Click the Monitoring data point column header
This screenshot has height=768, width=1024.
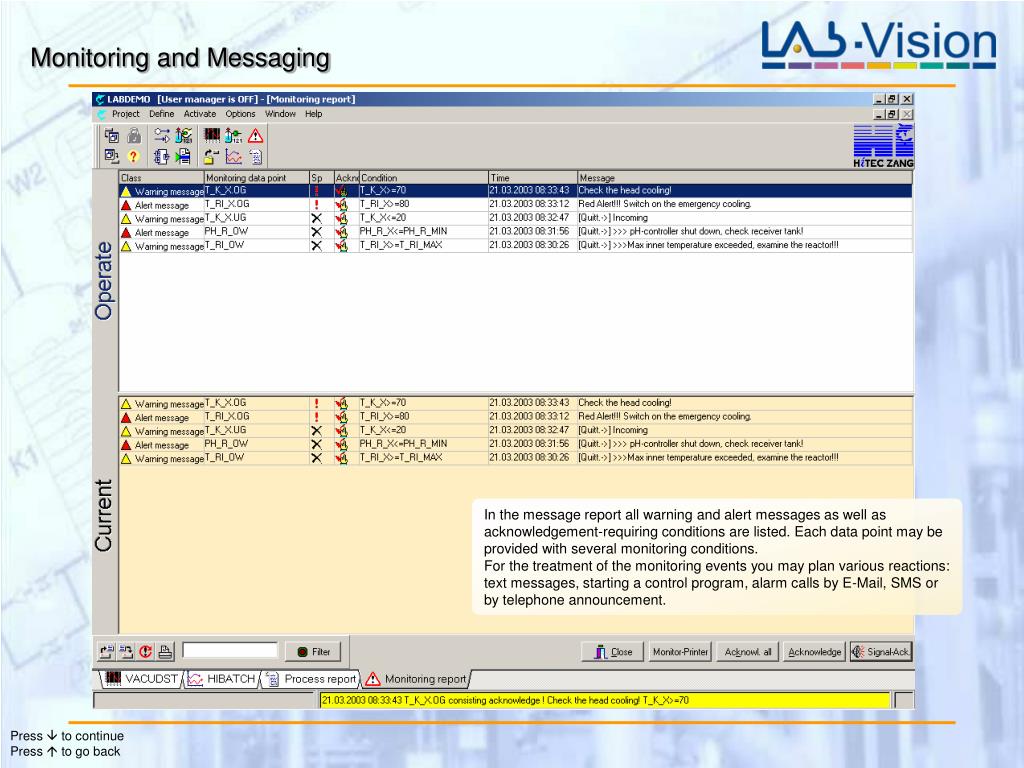click(256, 178)
